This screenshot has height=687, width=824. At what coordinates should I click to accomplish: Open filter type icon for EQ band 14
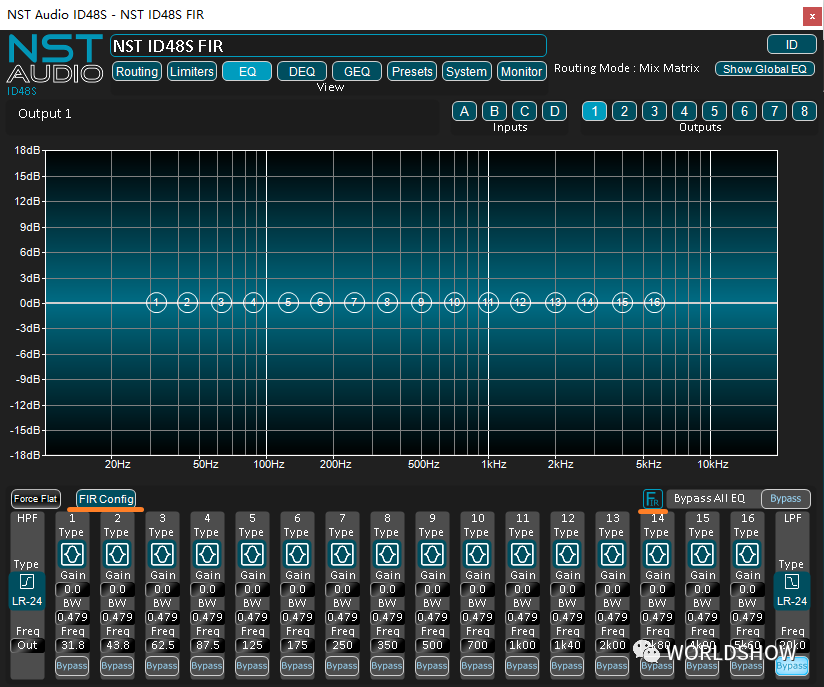point(657,555)
